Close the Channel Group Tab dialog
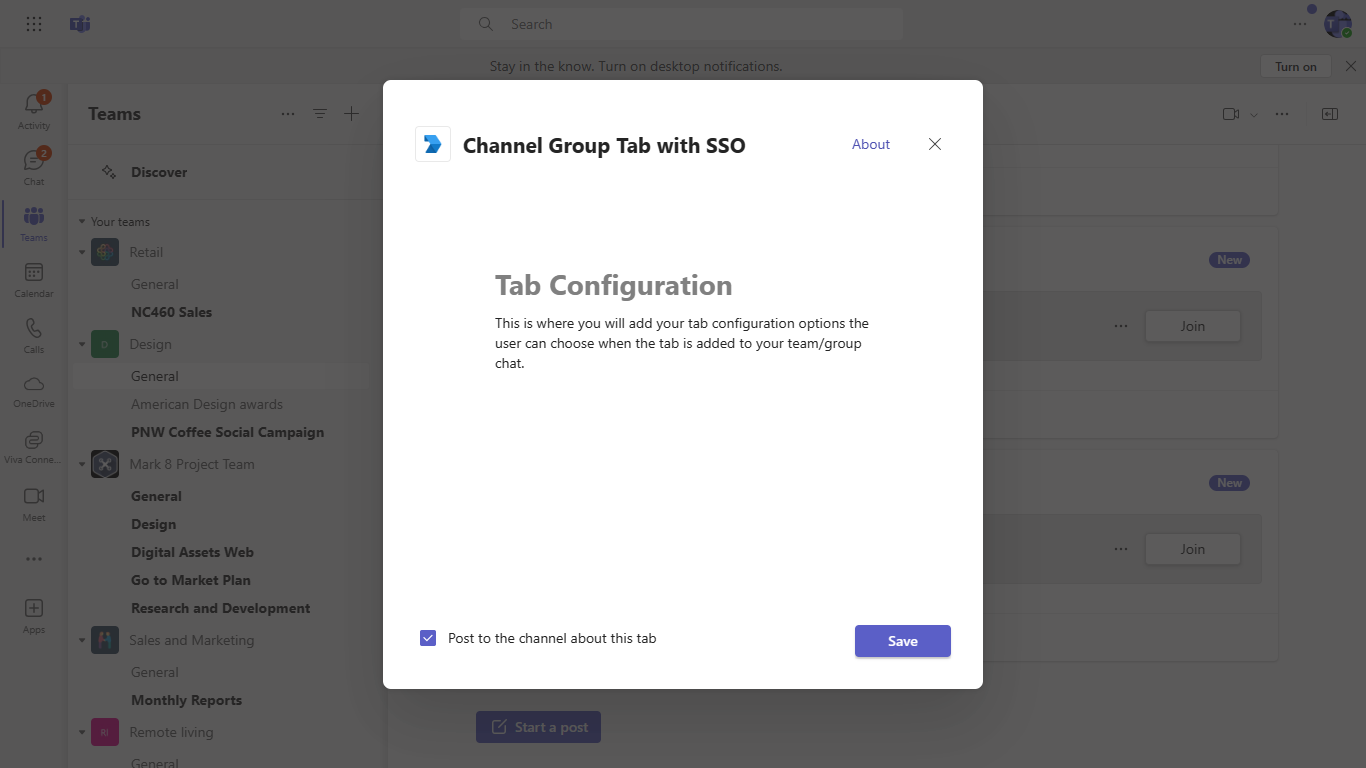1366x768 pixels. coord(935,144)
